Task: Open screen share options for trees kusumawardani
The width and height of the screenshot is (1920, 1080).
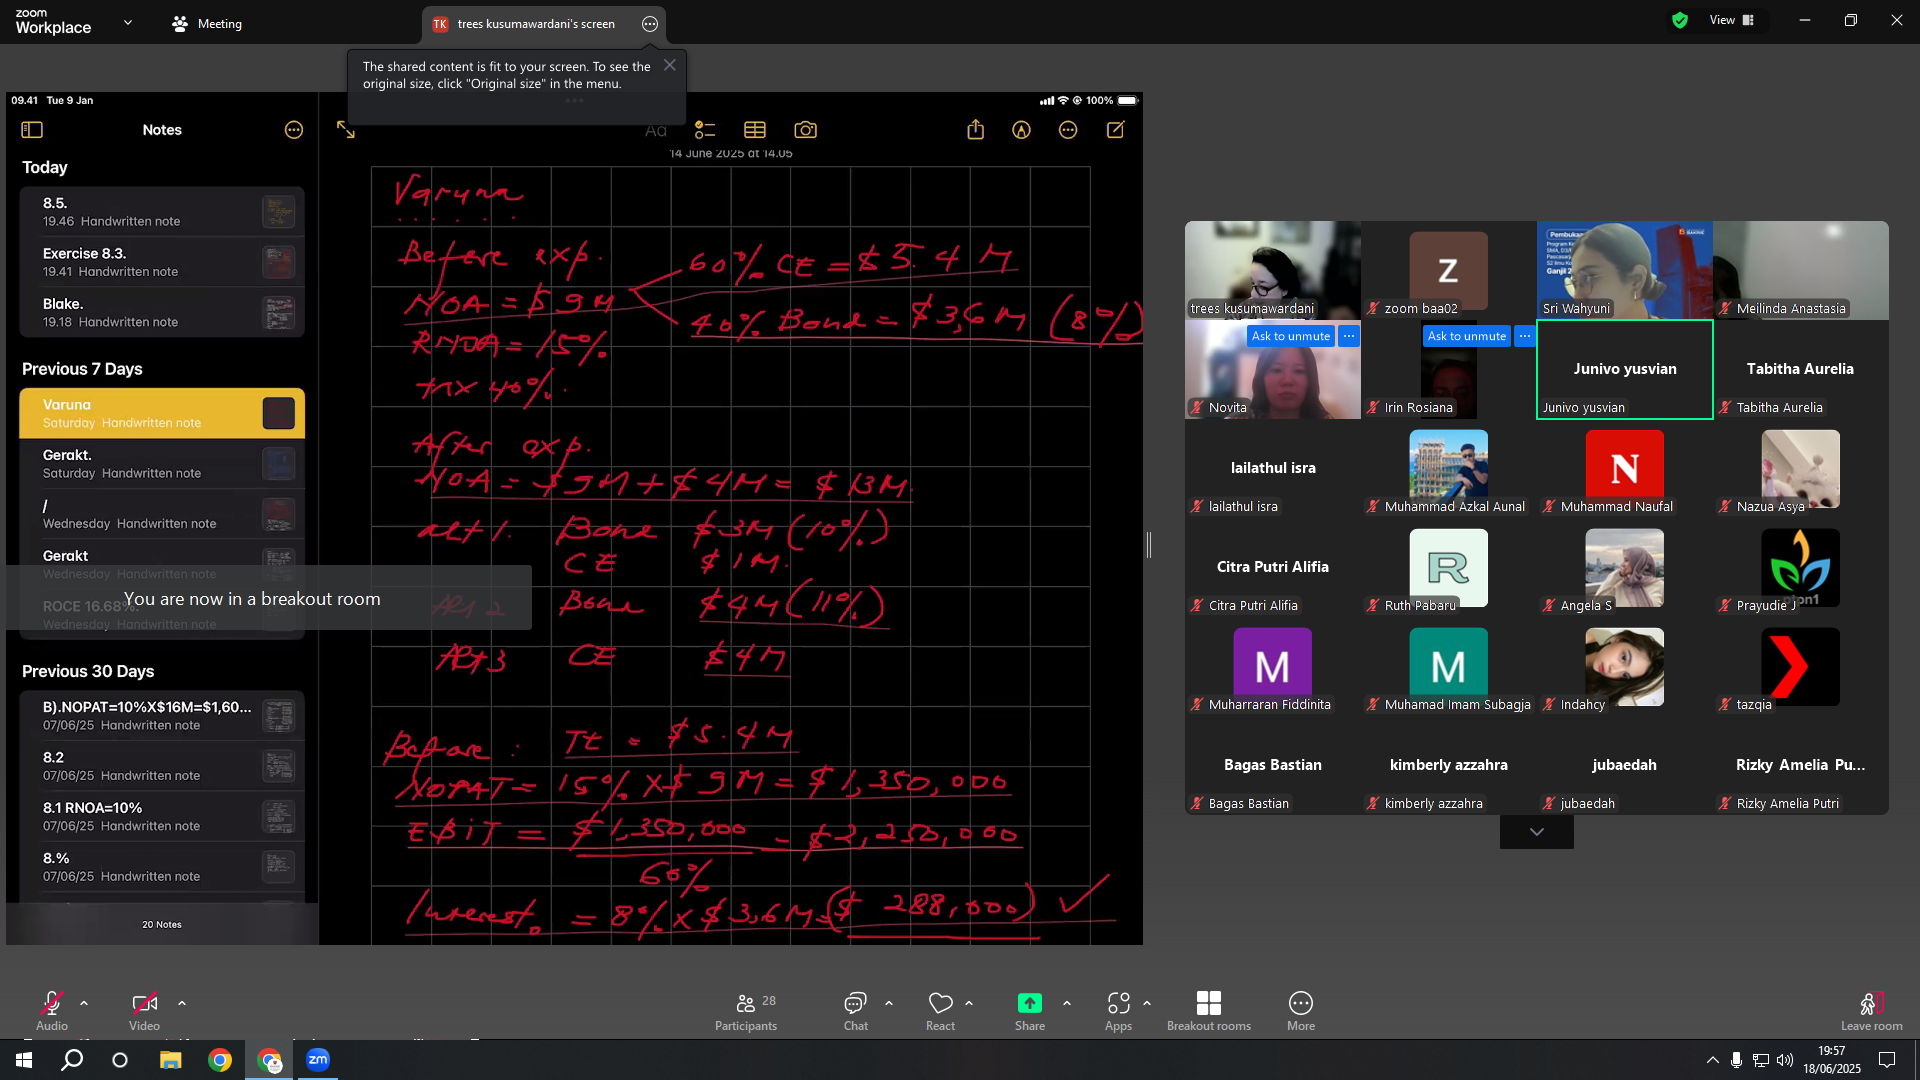Action: (650, 24)
